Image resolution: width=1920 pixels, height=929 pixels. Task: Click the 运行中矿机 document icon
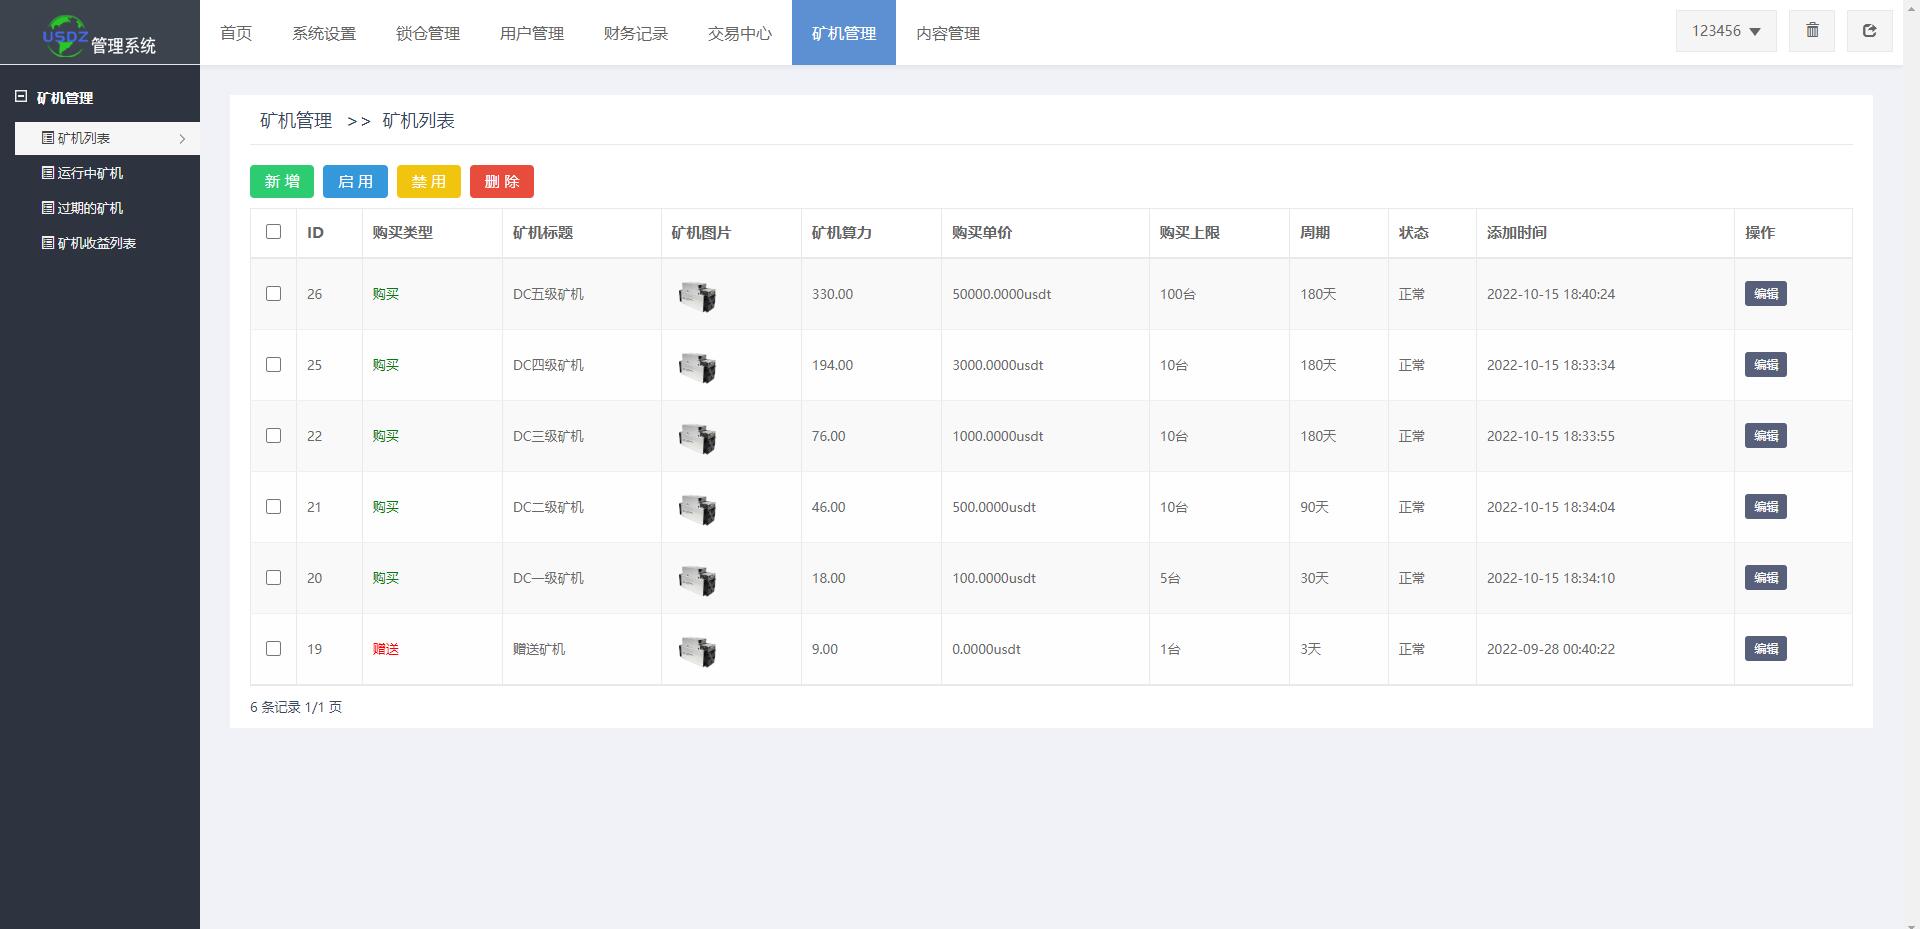pos(46,173)
